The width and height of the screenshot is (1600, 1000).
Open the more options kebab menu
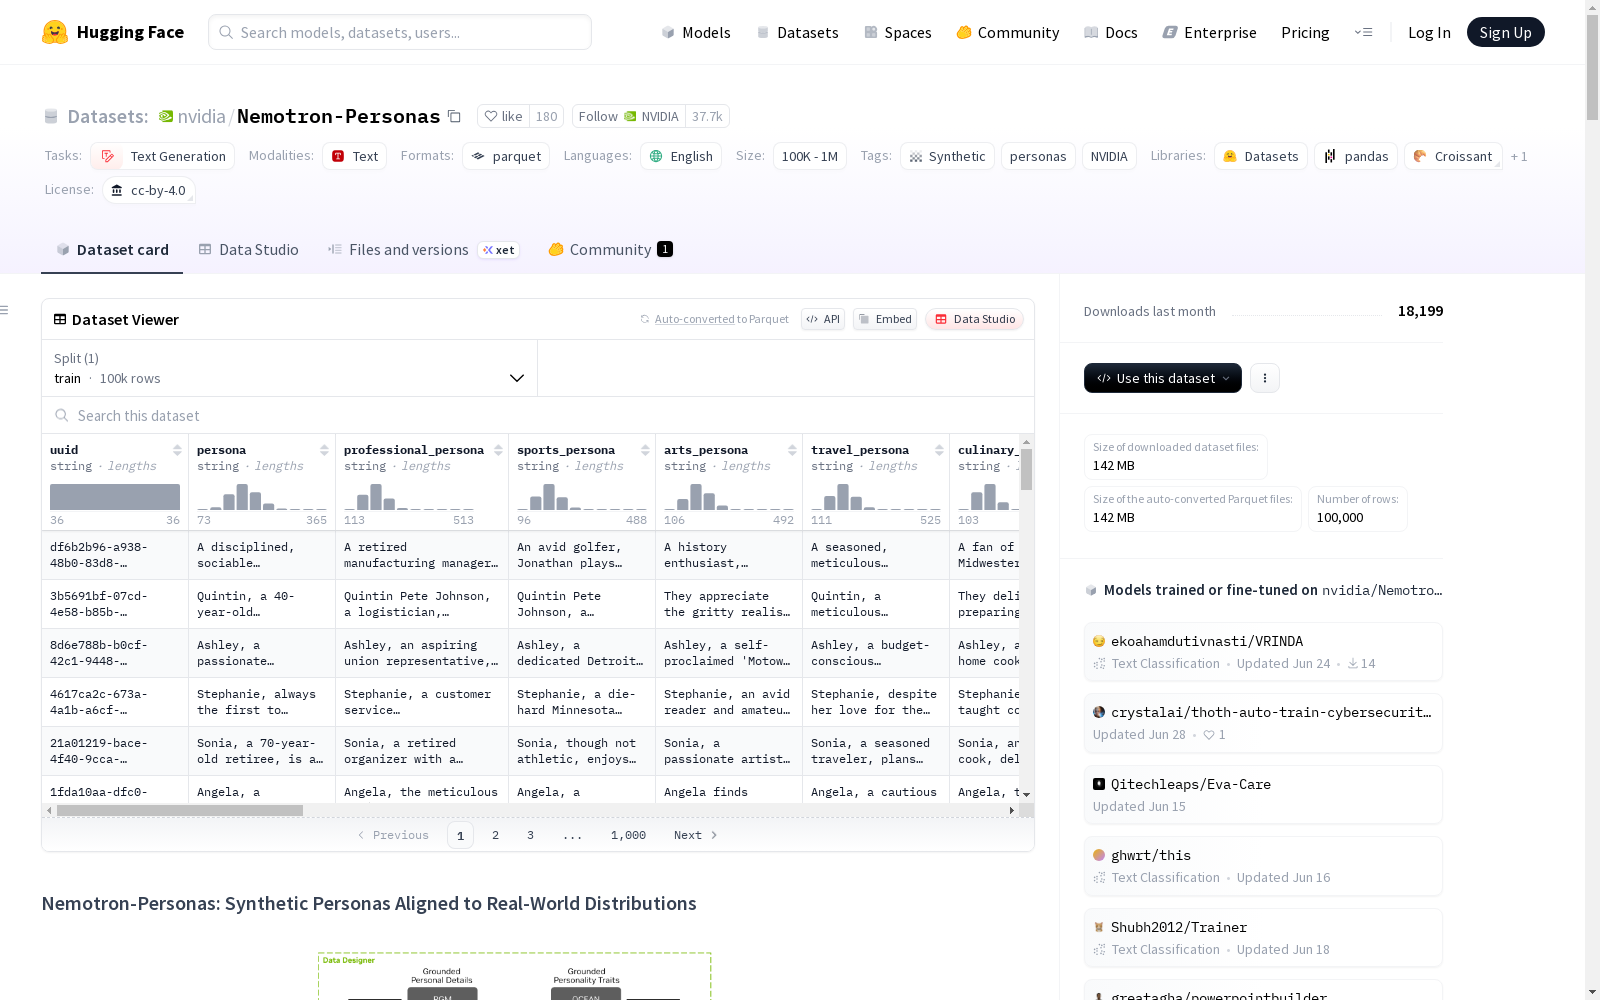(x=1265, y=378)
